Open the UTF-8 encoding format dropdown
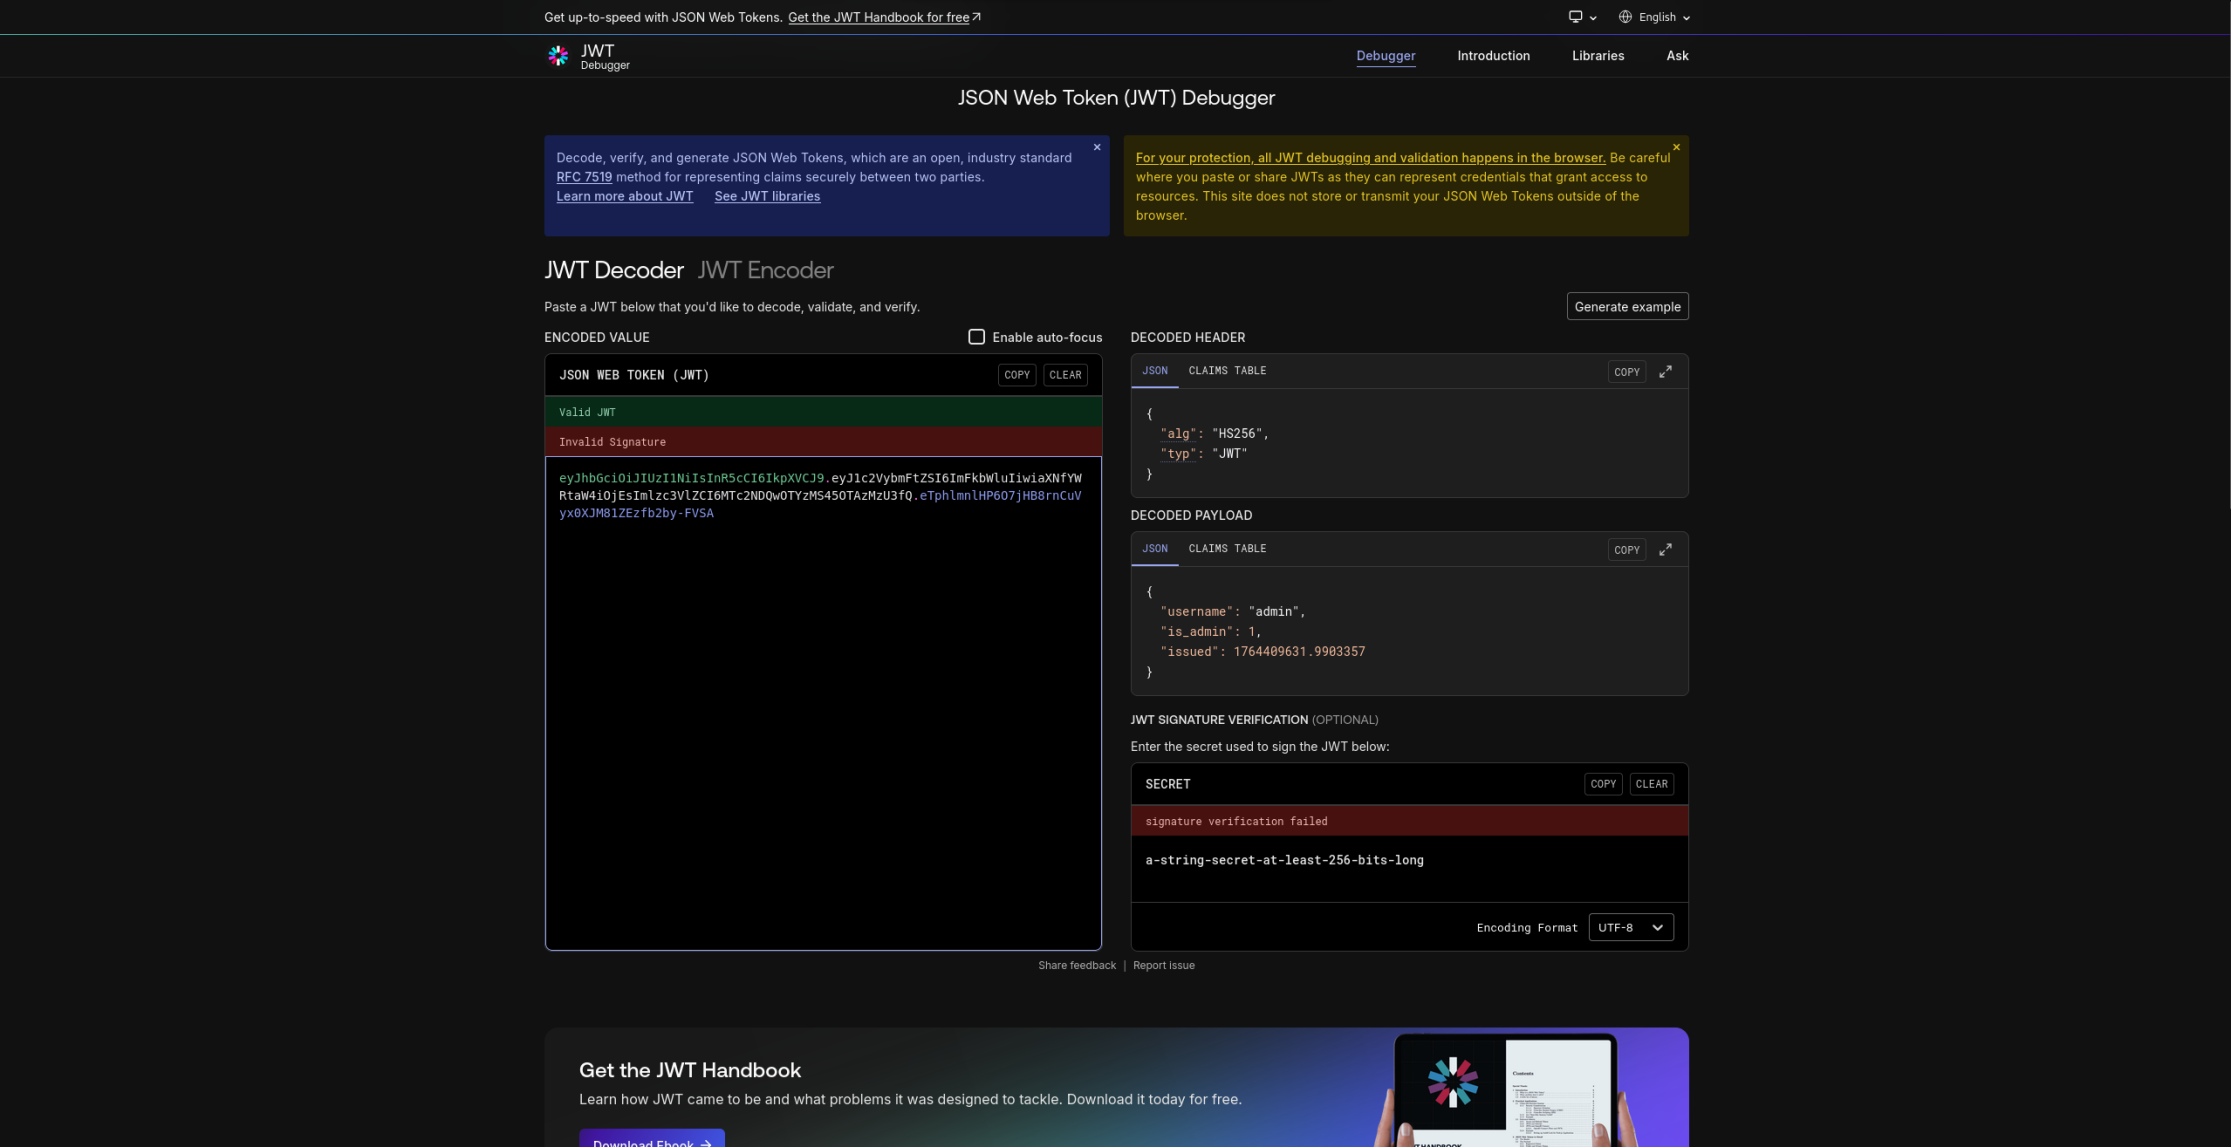 coord(1630,927)
